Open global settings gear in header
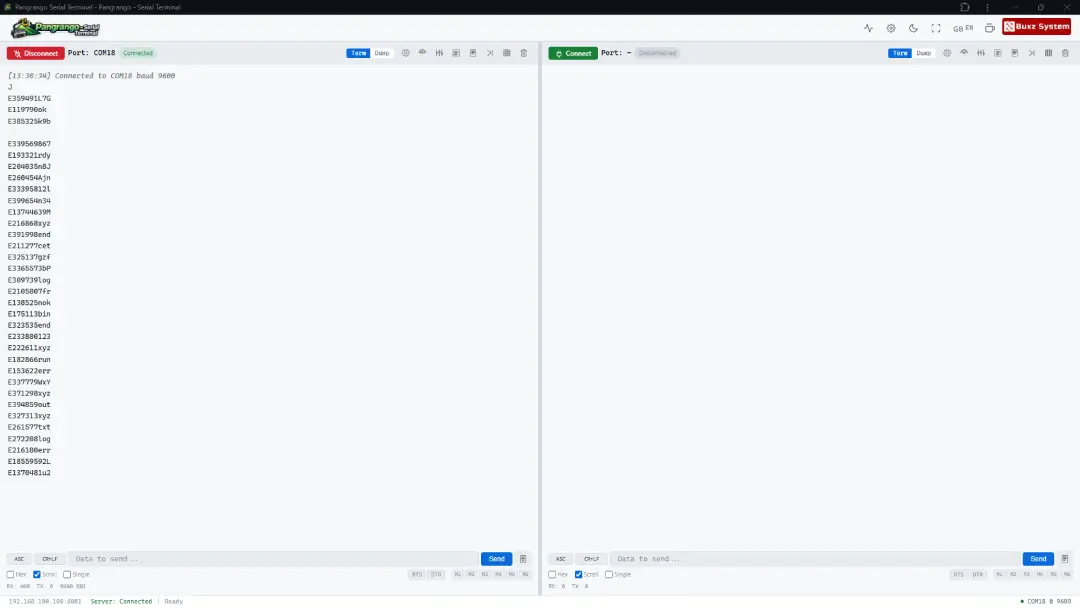Viewport: 1080px width, 608px height. (891, 28)
